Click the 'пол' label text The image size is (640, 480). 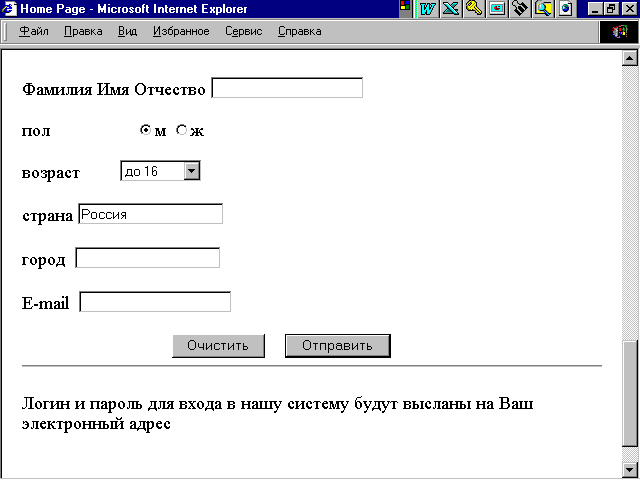pos(36,131)
